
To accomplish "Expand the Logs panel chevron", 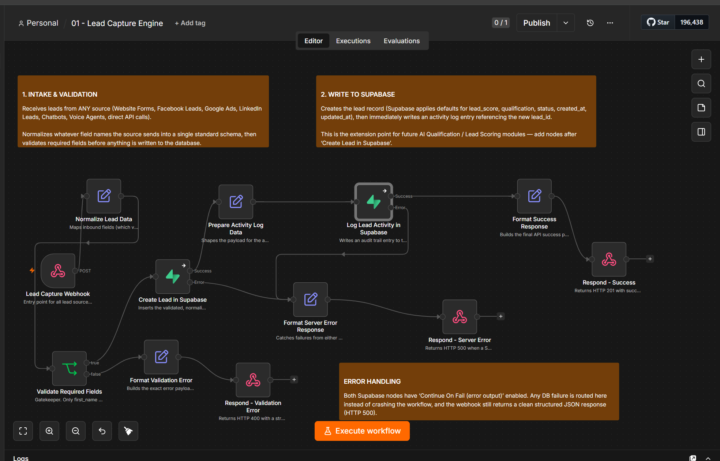I will coord(708,458).
